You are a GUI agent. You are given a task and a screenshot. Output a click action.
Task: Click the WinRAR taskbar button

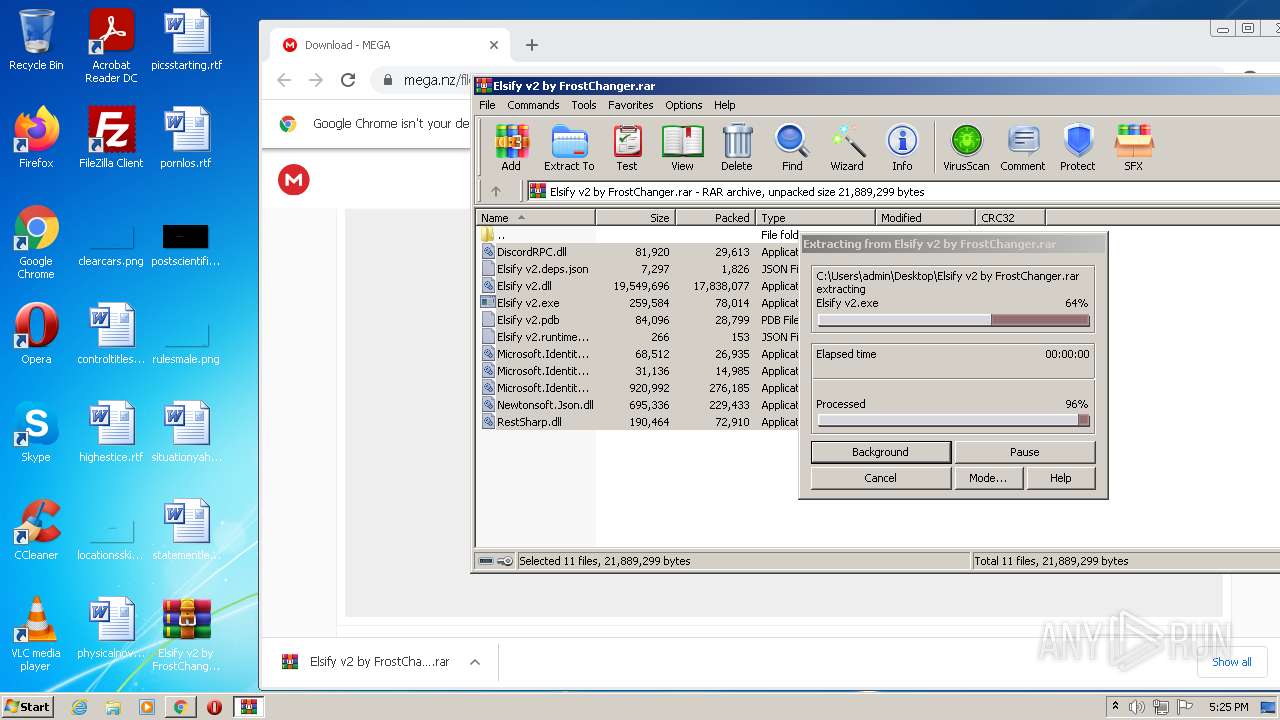(x=248, y=707)
